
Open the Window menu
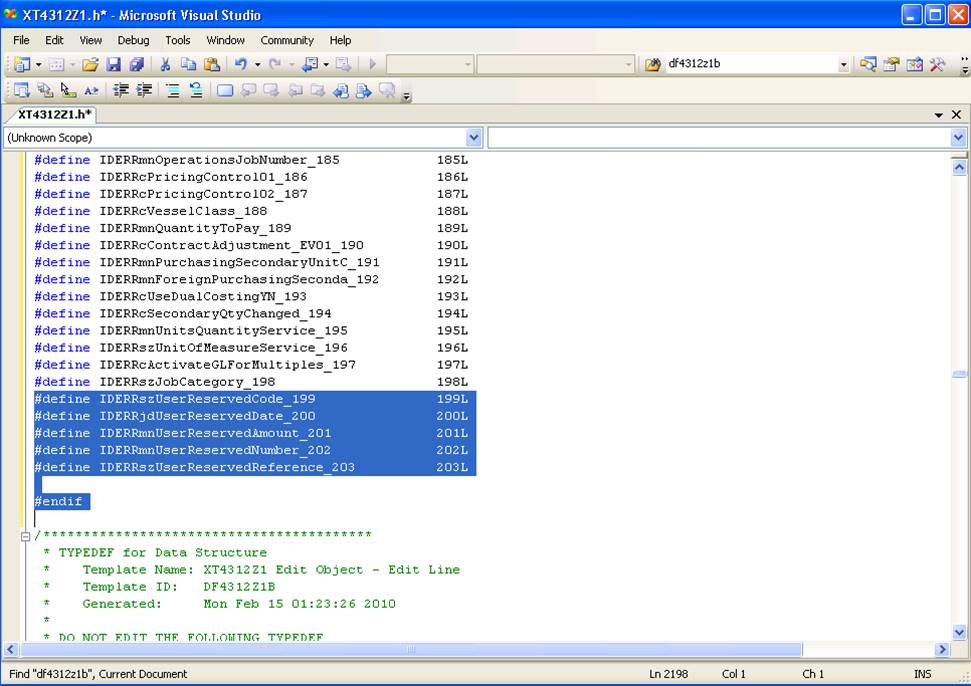coord(225,40)
